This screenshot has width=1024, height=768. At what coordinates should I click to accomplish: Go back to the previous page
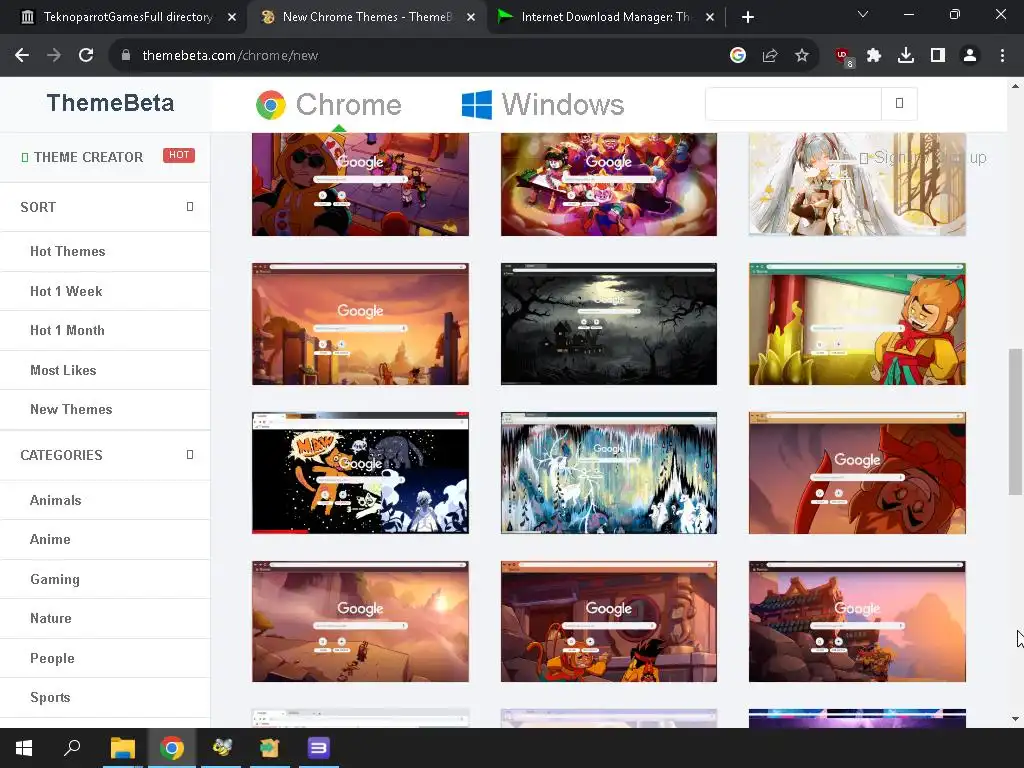point(22,56)
